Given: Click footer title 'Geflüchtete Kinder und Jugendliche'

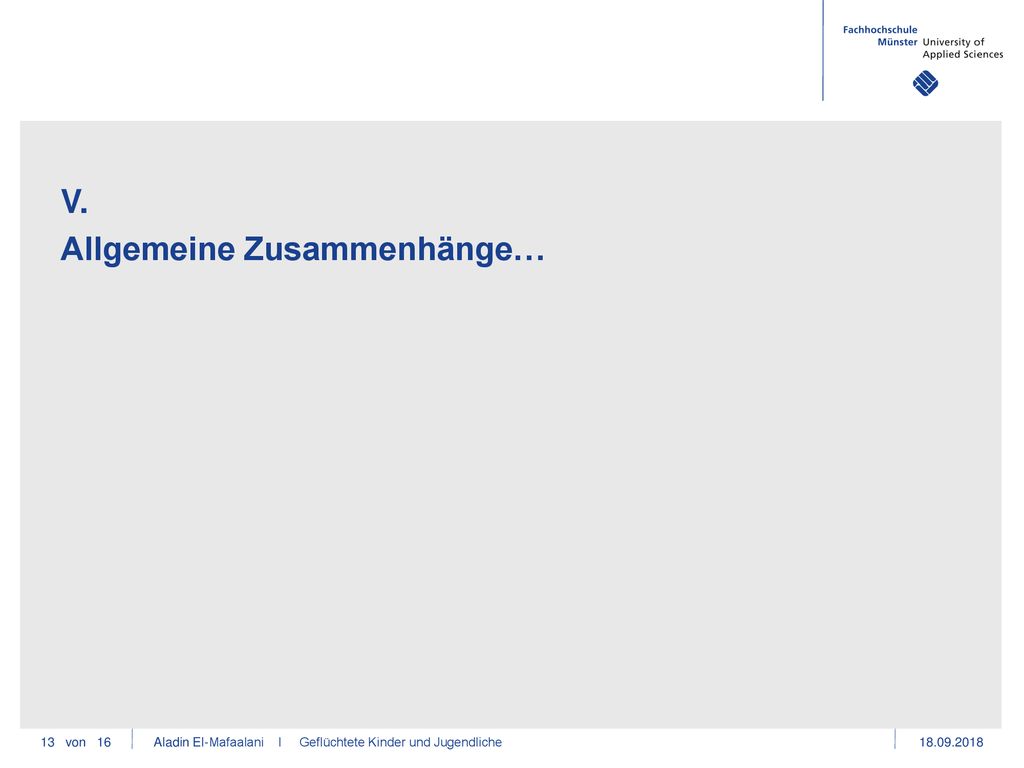Looking at the screenshot, I should [400, 743].
